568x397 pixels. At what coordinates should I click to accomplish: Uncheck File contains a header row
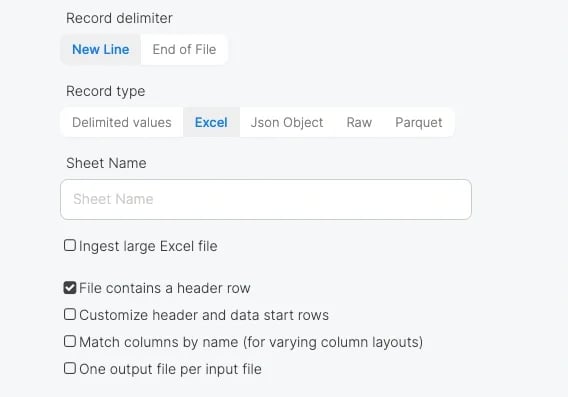pyautogui.click(x=70, y=288)
